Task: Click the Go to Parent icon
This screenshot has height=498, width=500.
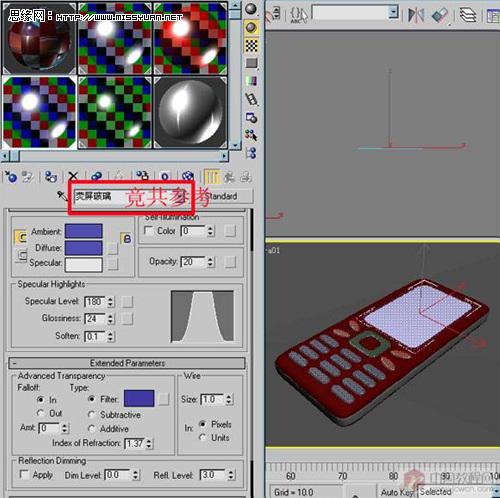Action: 229,177
